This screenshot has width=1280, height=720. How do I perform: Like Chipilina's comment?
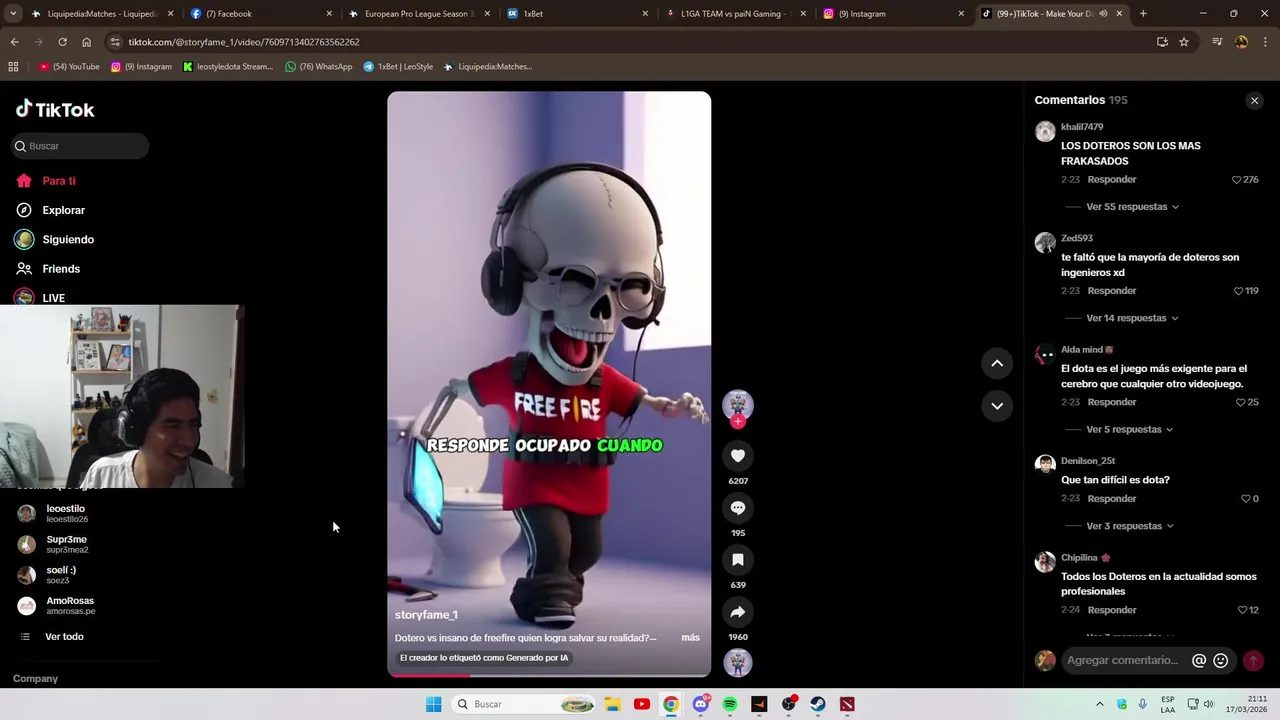[1243, 610]
